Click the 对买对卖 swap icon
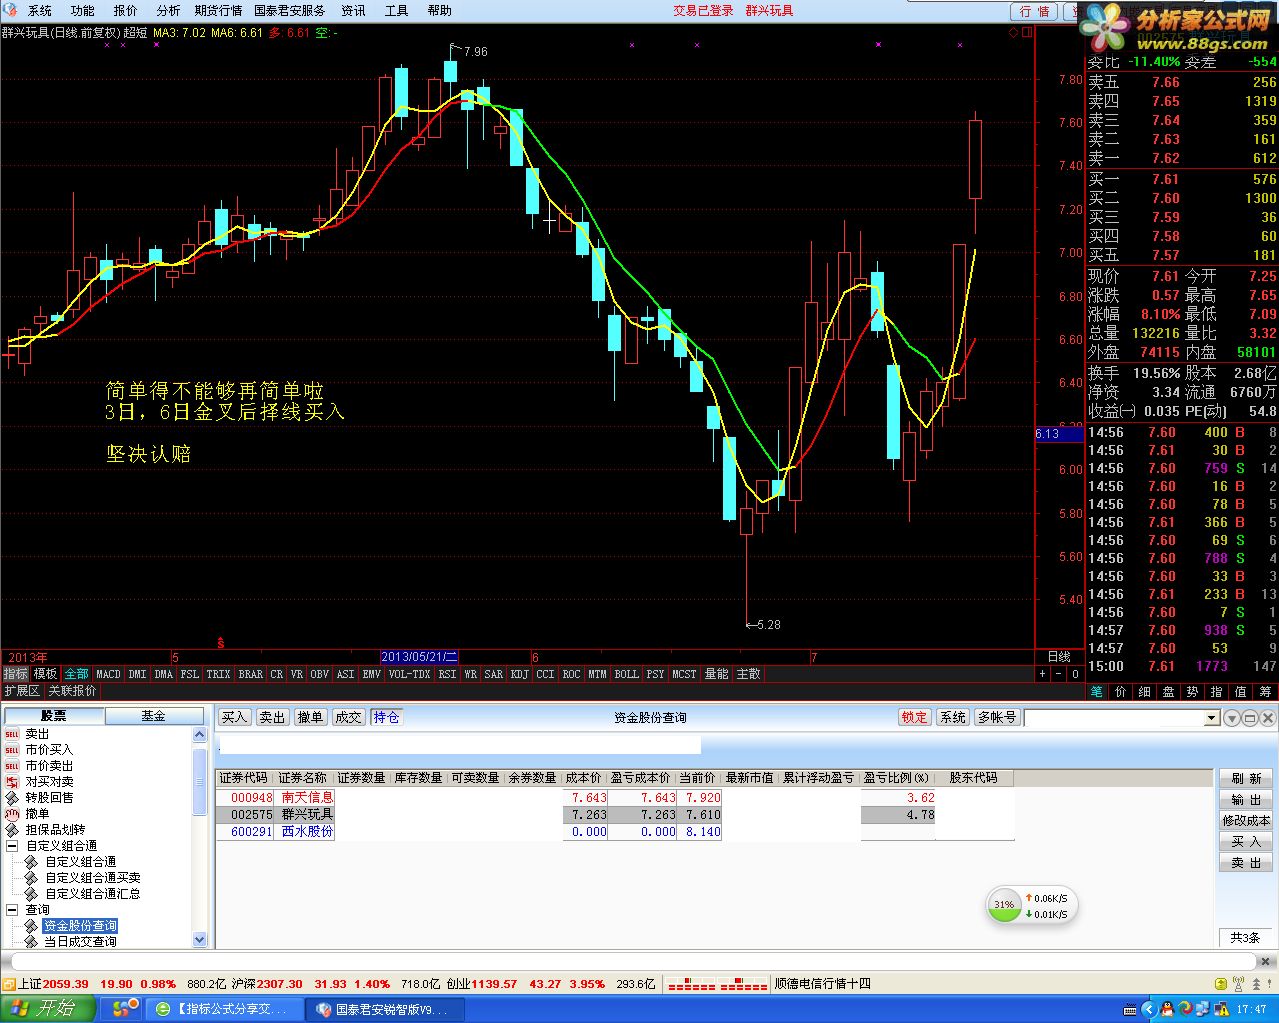The height and width of the screenshot is (1023, 1279). [x=12, y=782]
